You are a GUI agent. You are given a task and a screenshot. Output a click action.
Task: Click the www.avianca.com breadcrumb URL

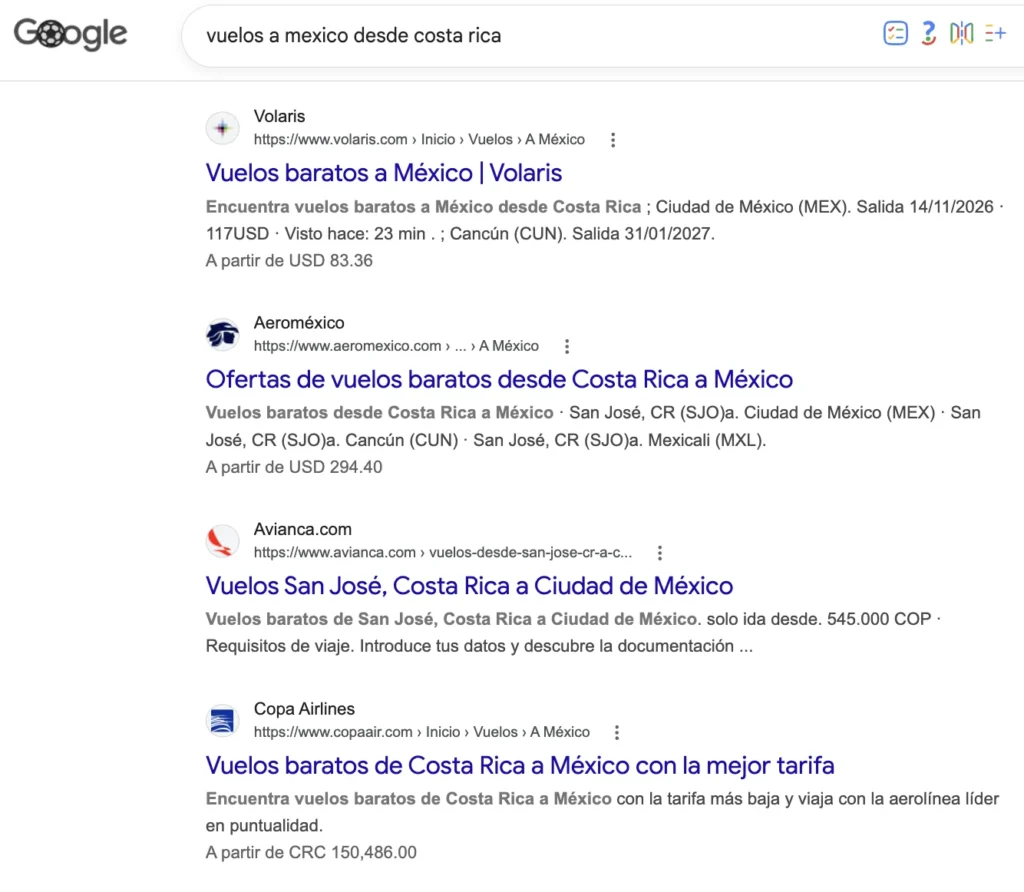click(x=443, y=552)
